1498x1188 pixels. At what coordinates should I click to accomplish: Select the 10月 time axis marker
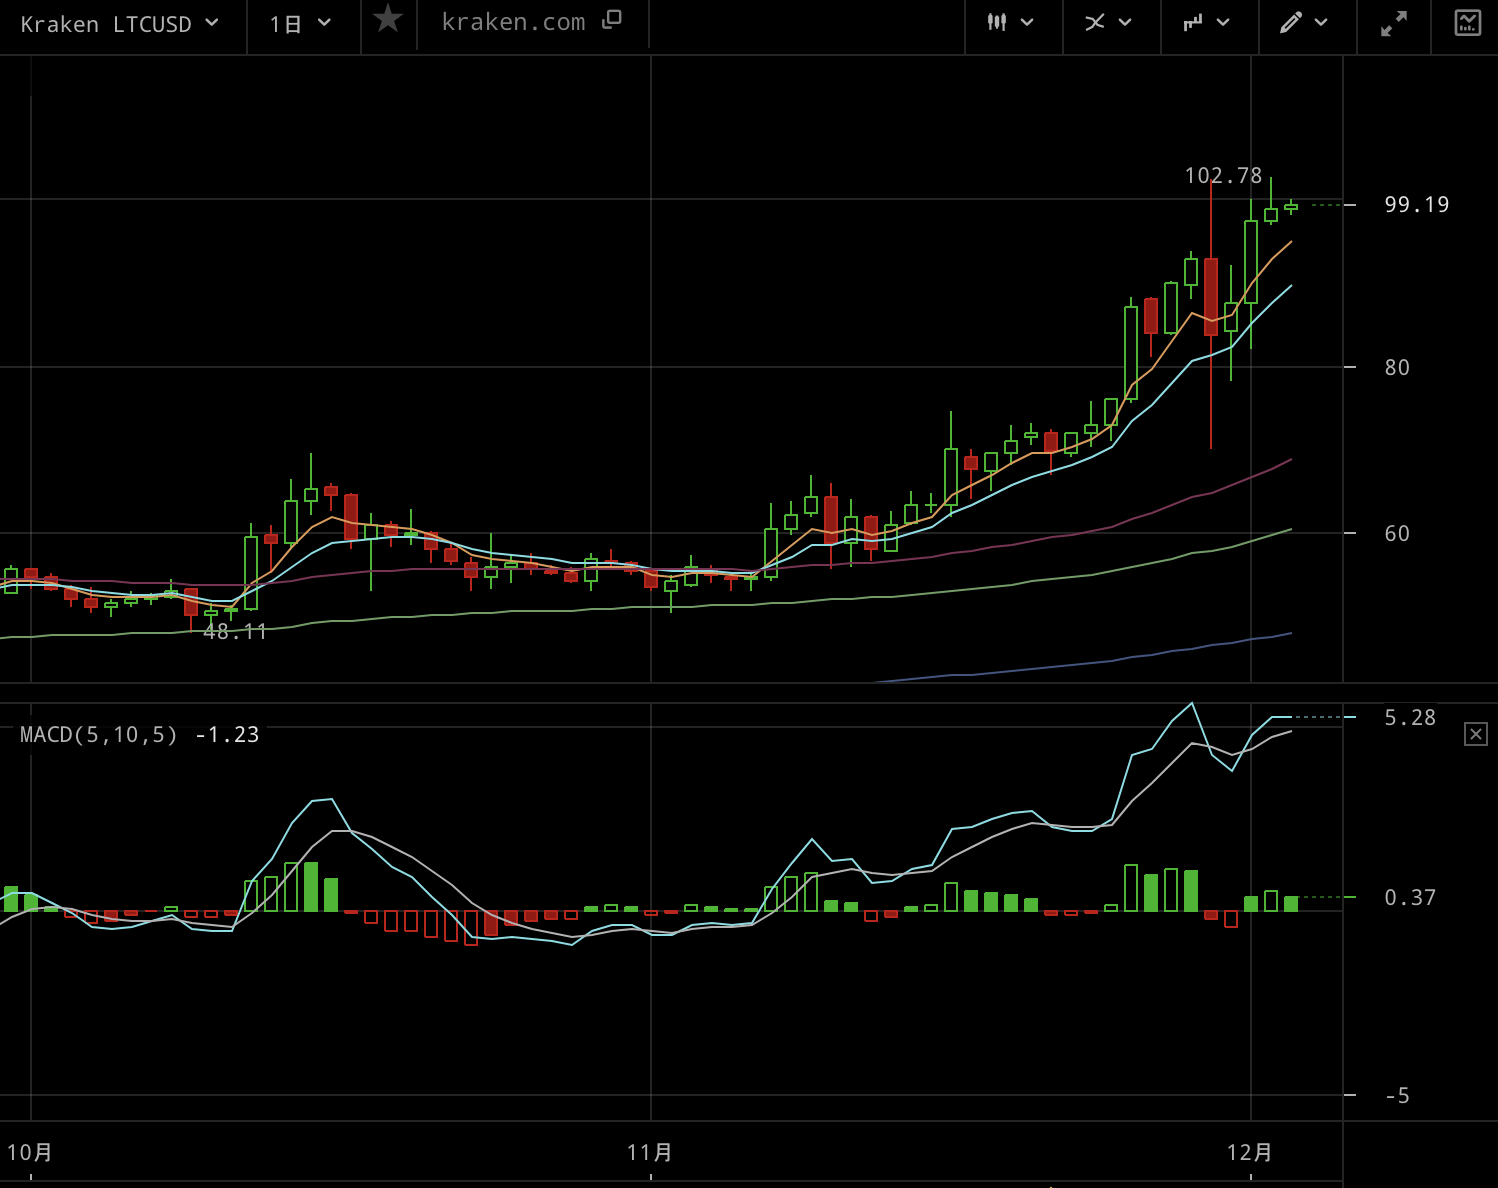(x=30, y=1153)
